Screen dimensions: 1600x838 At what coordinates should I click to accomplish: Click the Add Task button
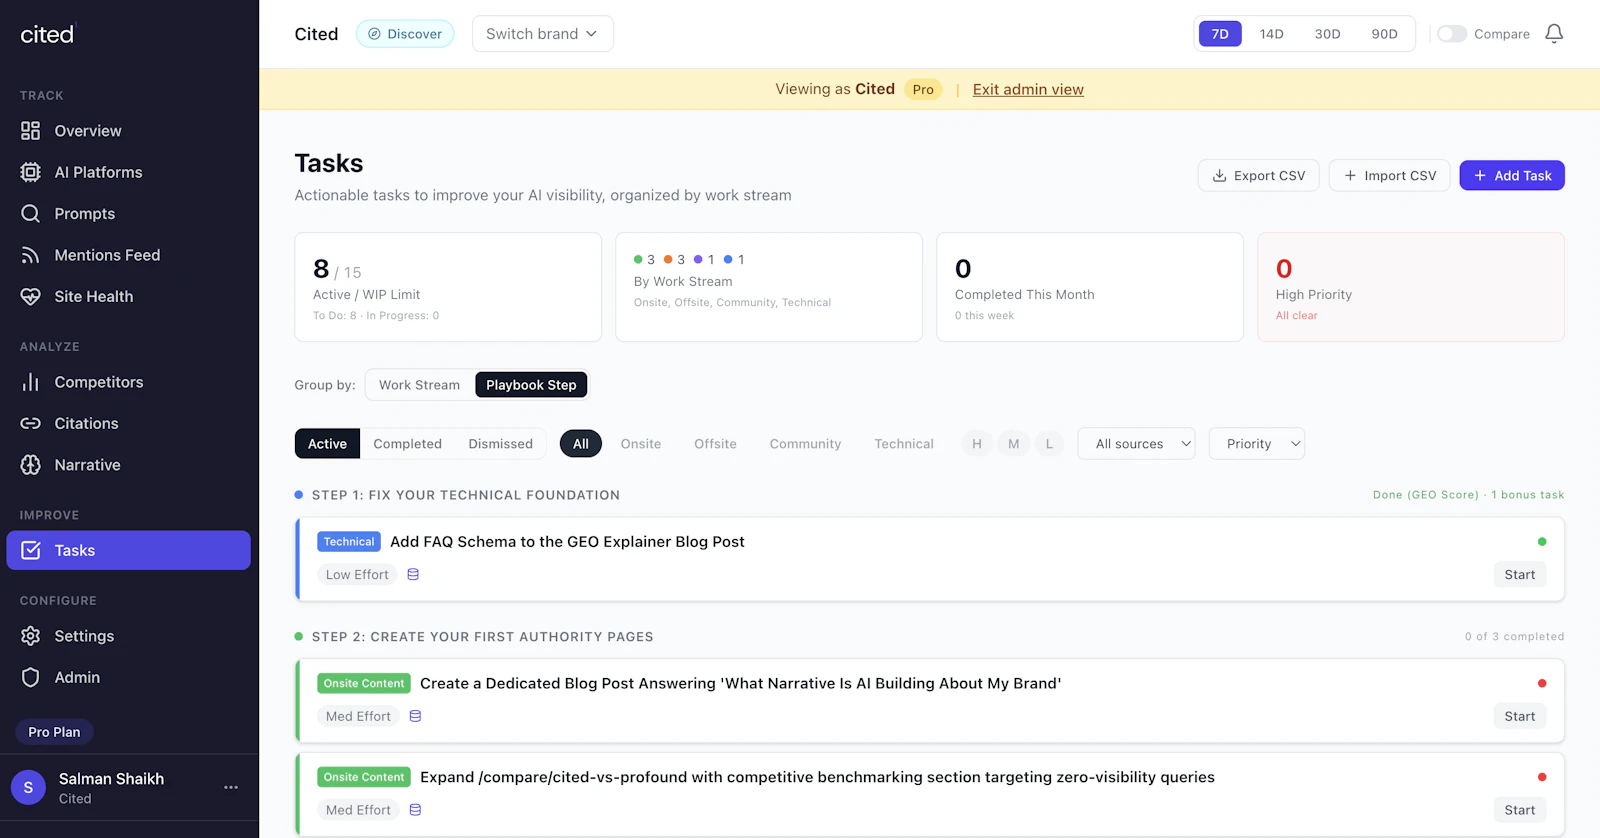(1512, 176)
